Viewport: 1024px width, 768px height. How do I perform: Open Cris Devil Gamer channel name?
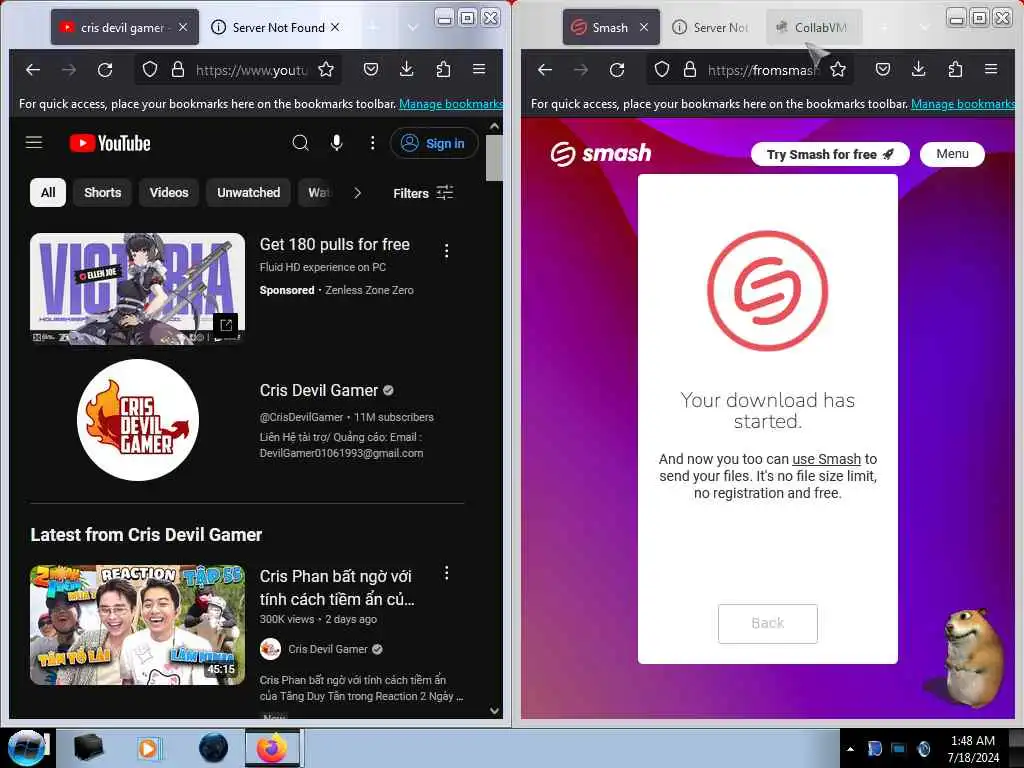319,391
